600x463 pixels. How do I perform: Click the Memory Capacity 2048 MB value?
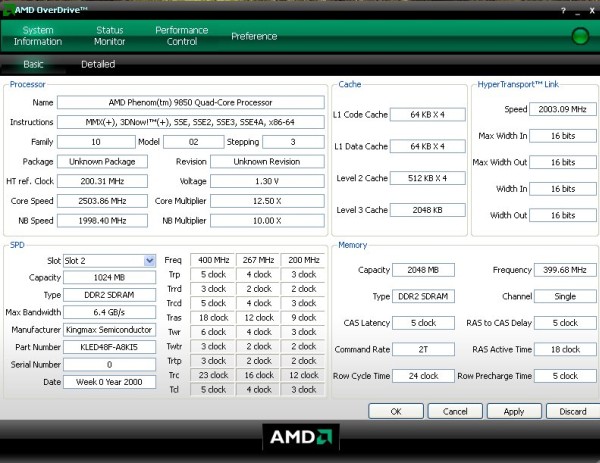pos(423,270)
